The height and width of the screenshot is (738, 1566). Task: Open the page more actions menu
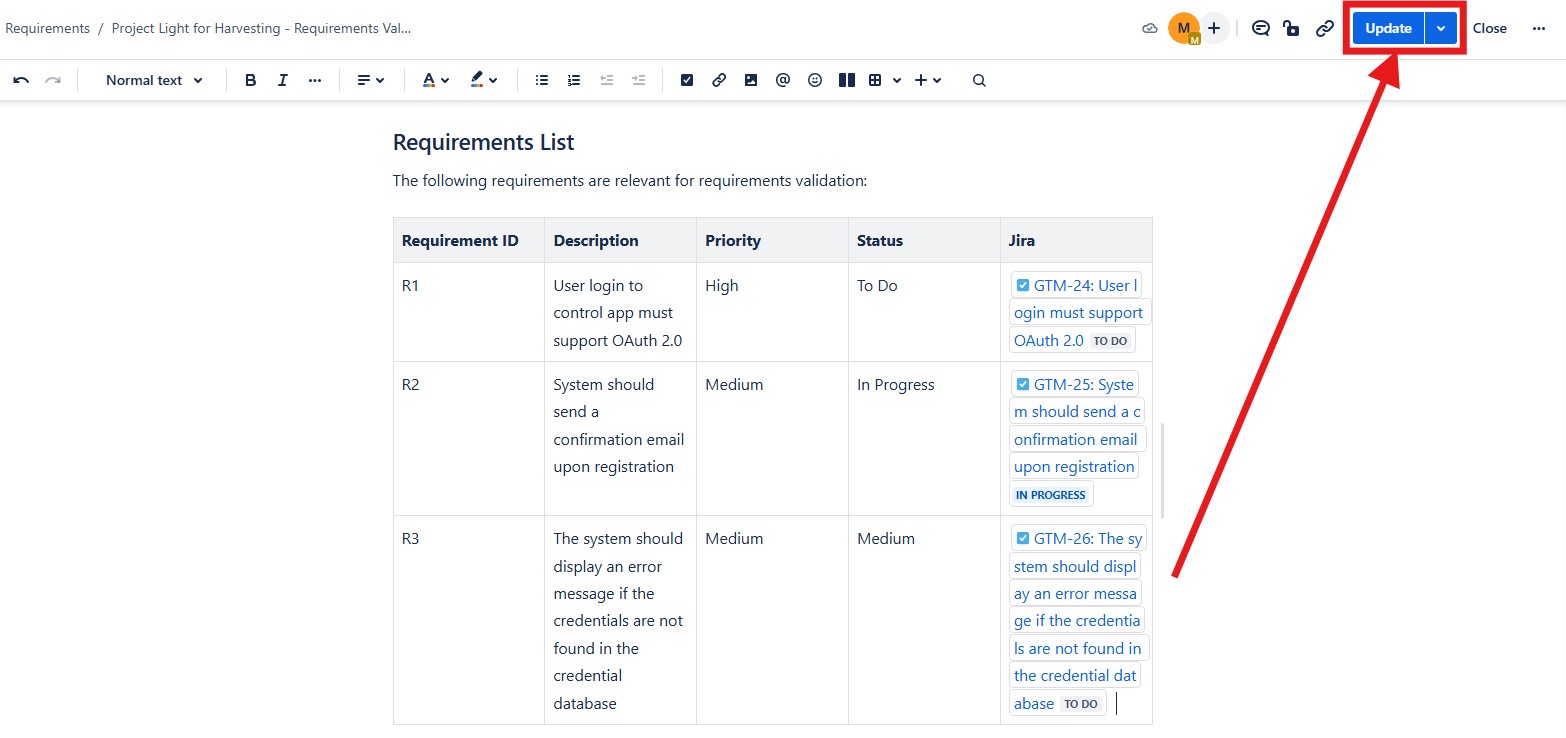pos(1539,28)
